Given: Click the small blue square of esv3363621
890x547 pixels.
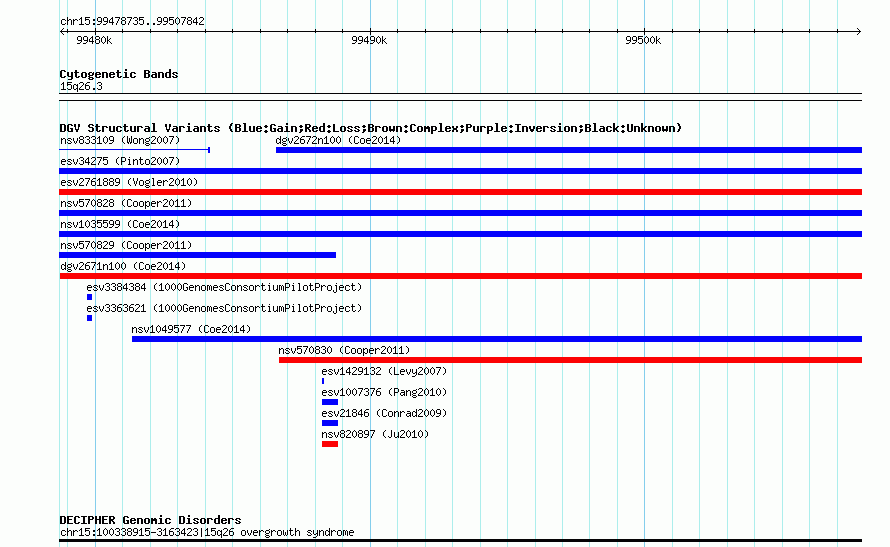Looking at the screenshot, I should click(x=89, y=318).
